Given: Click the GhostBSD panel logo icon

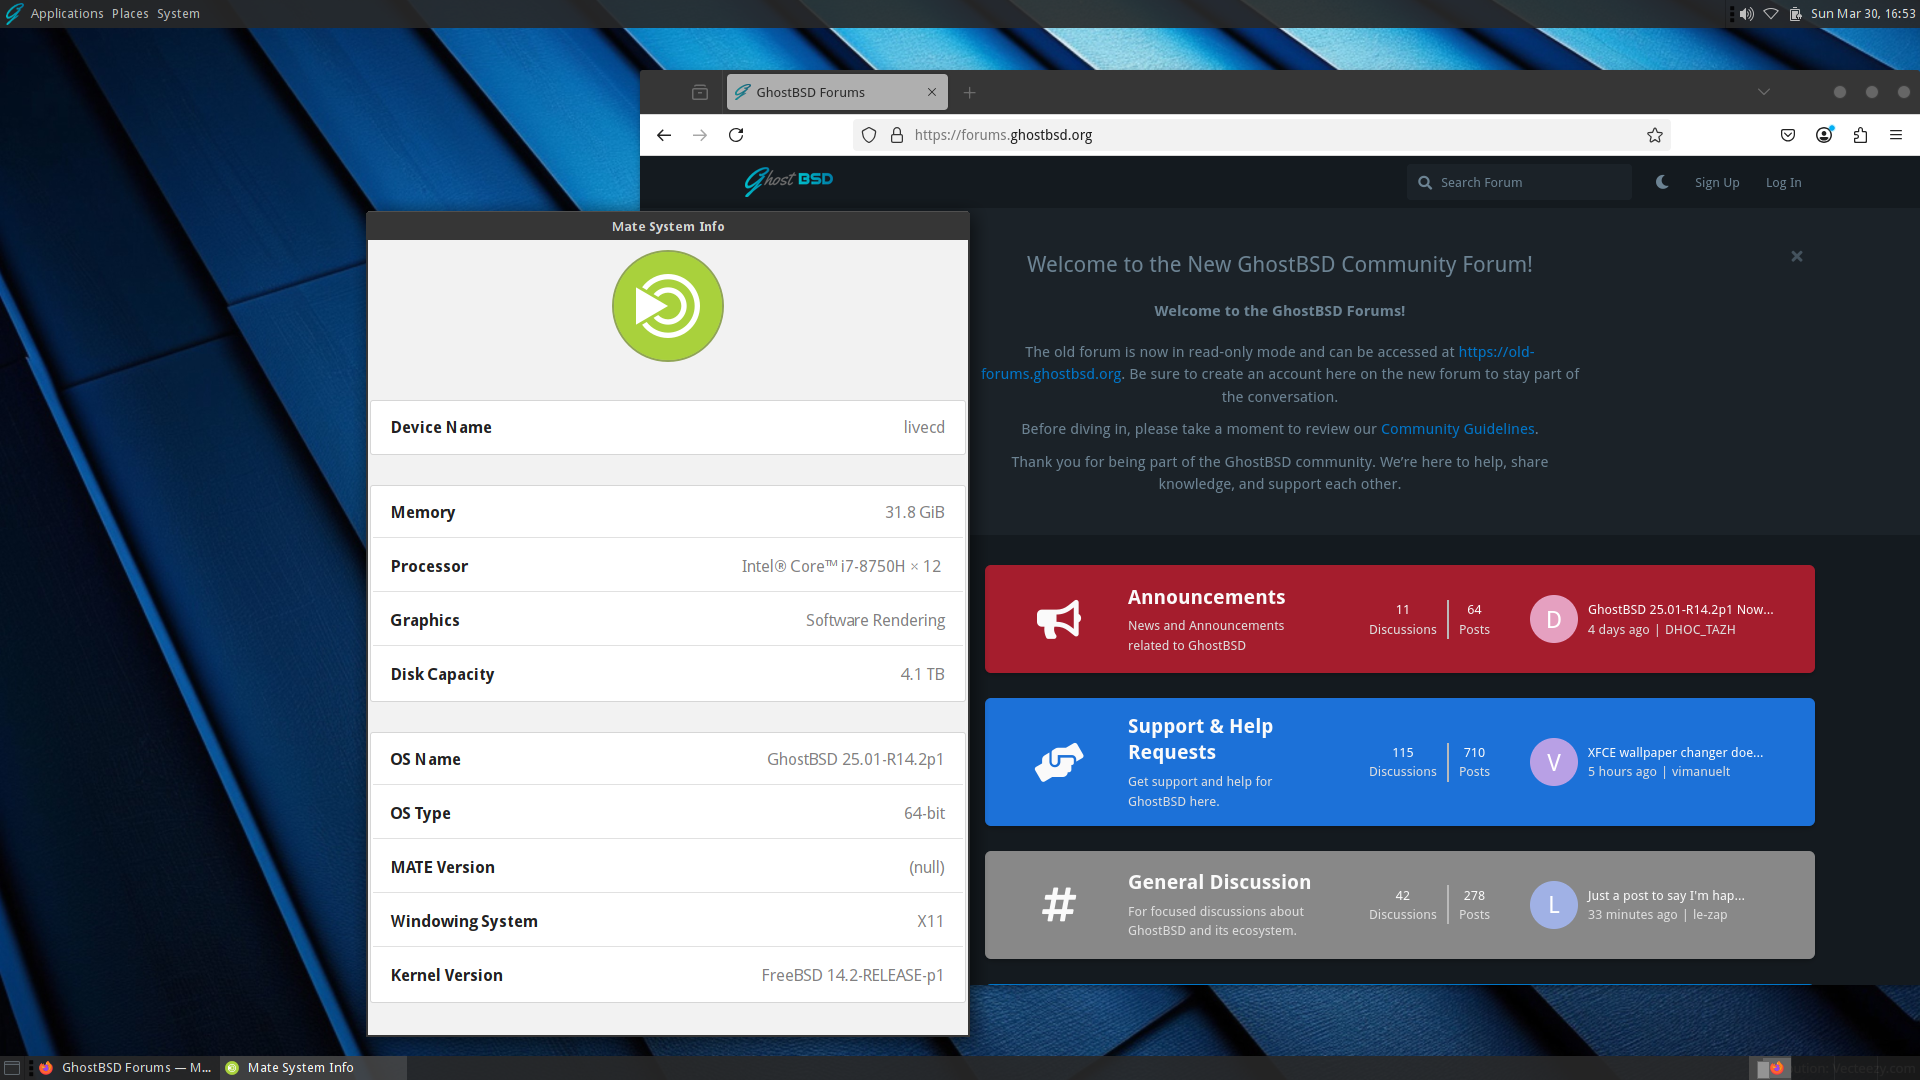Looking at the screenshot, I should coord(14,14).
